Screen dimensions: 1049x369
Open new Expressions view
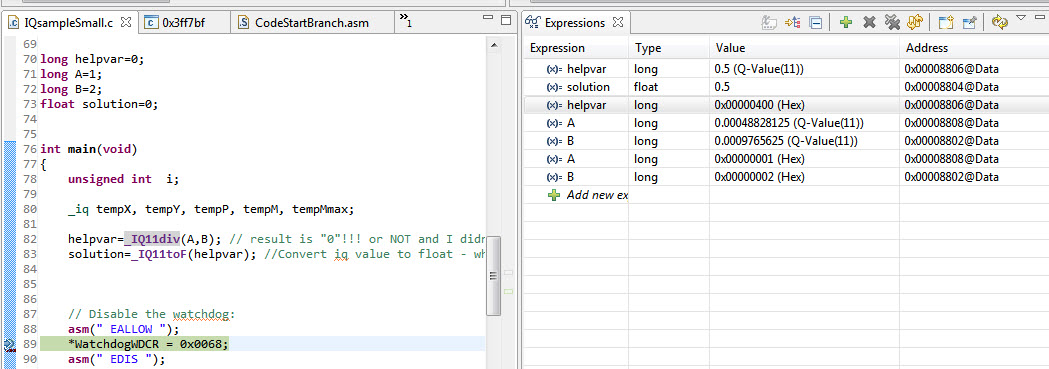coord(945,23)
